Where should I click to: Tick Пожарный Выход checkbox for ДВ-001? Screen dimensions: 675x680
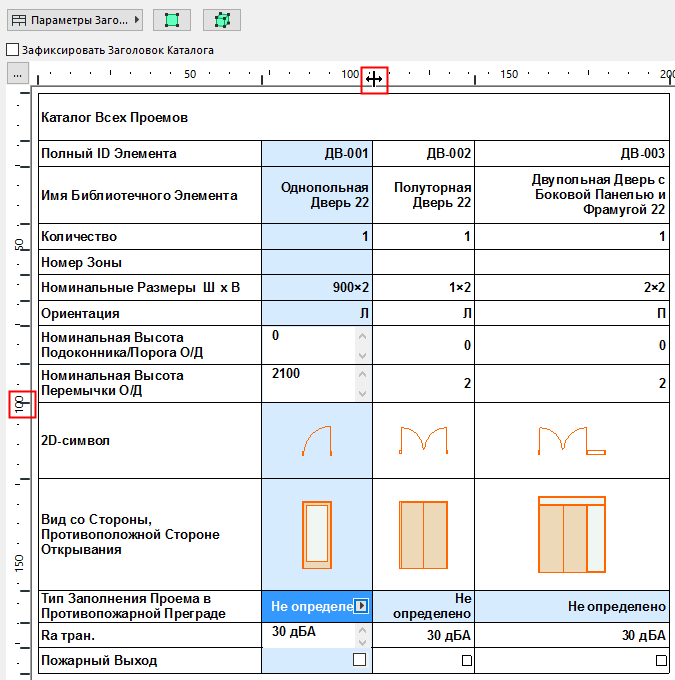[359, 660]
